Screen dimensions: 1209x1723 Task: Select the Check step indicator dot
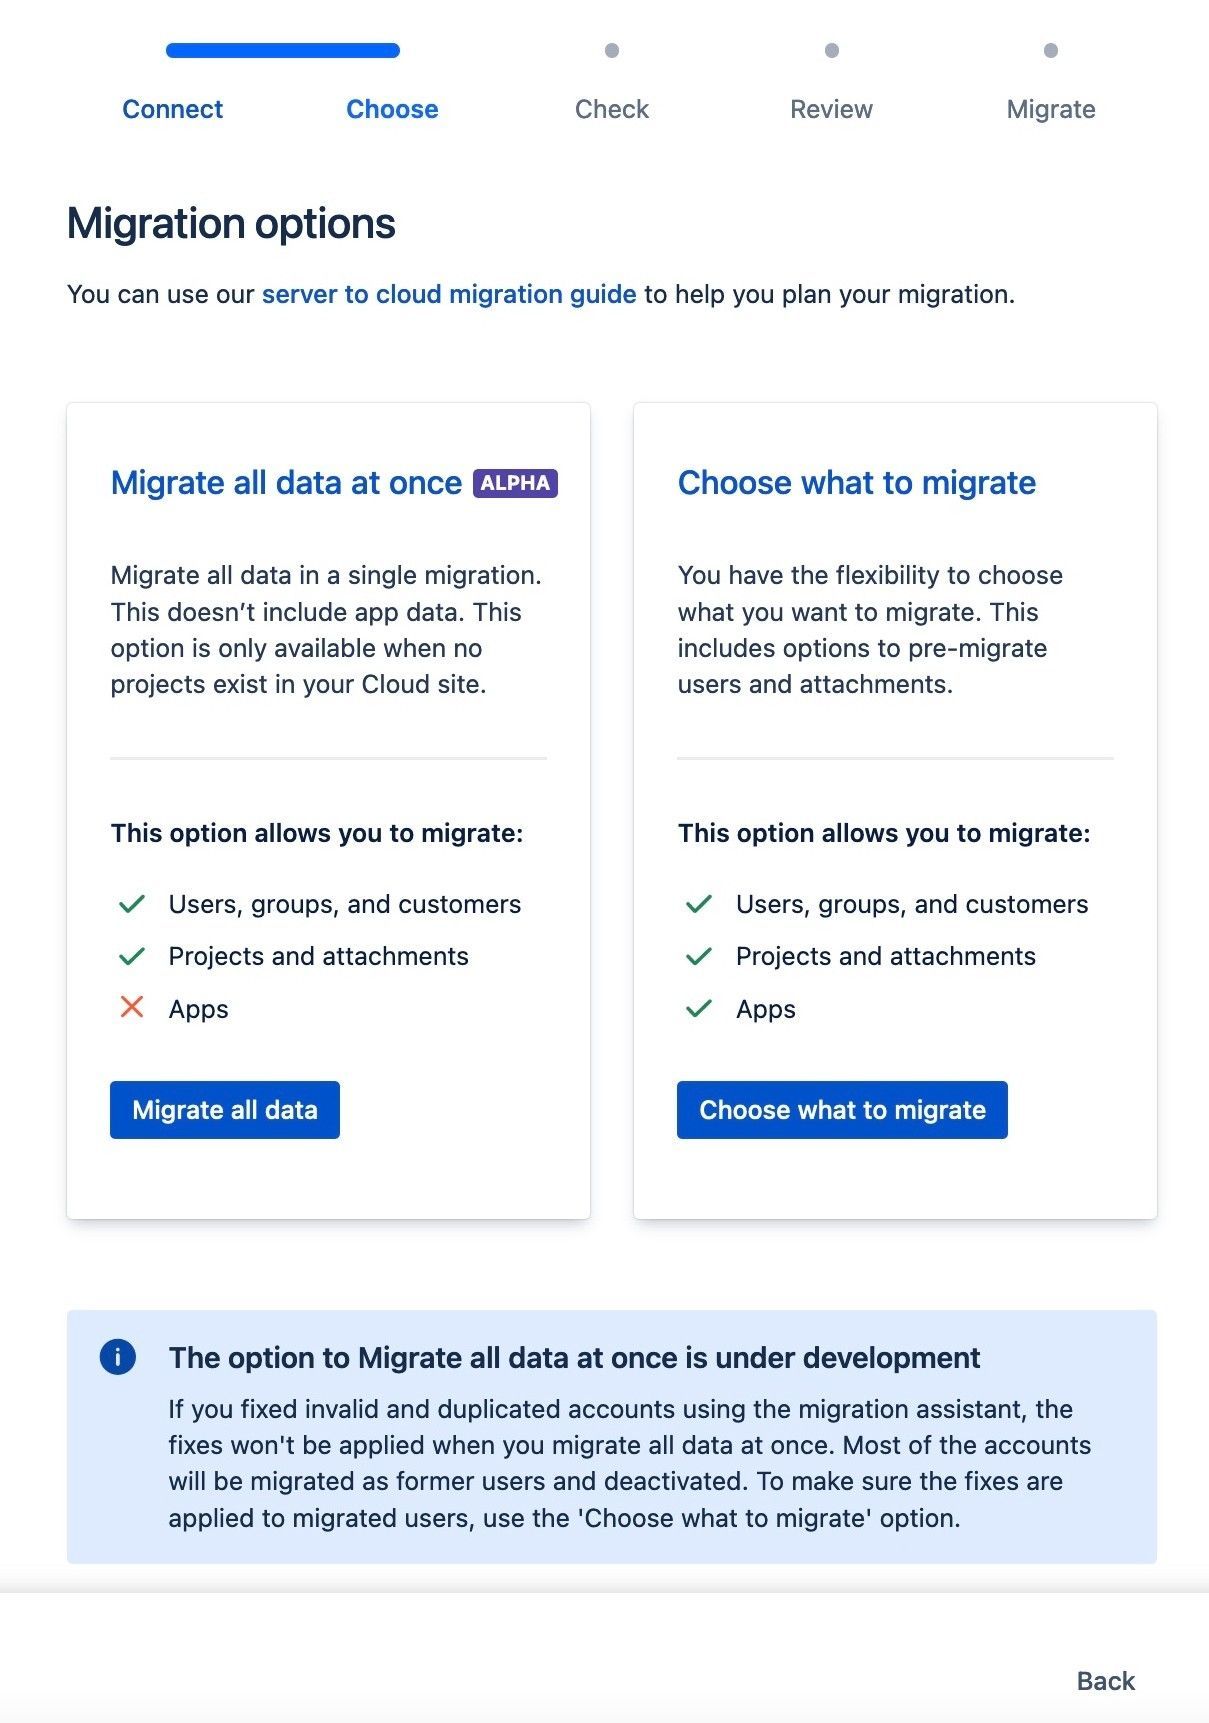[611, 48]
